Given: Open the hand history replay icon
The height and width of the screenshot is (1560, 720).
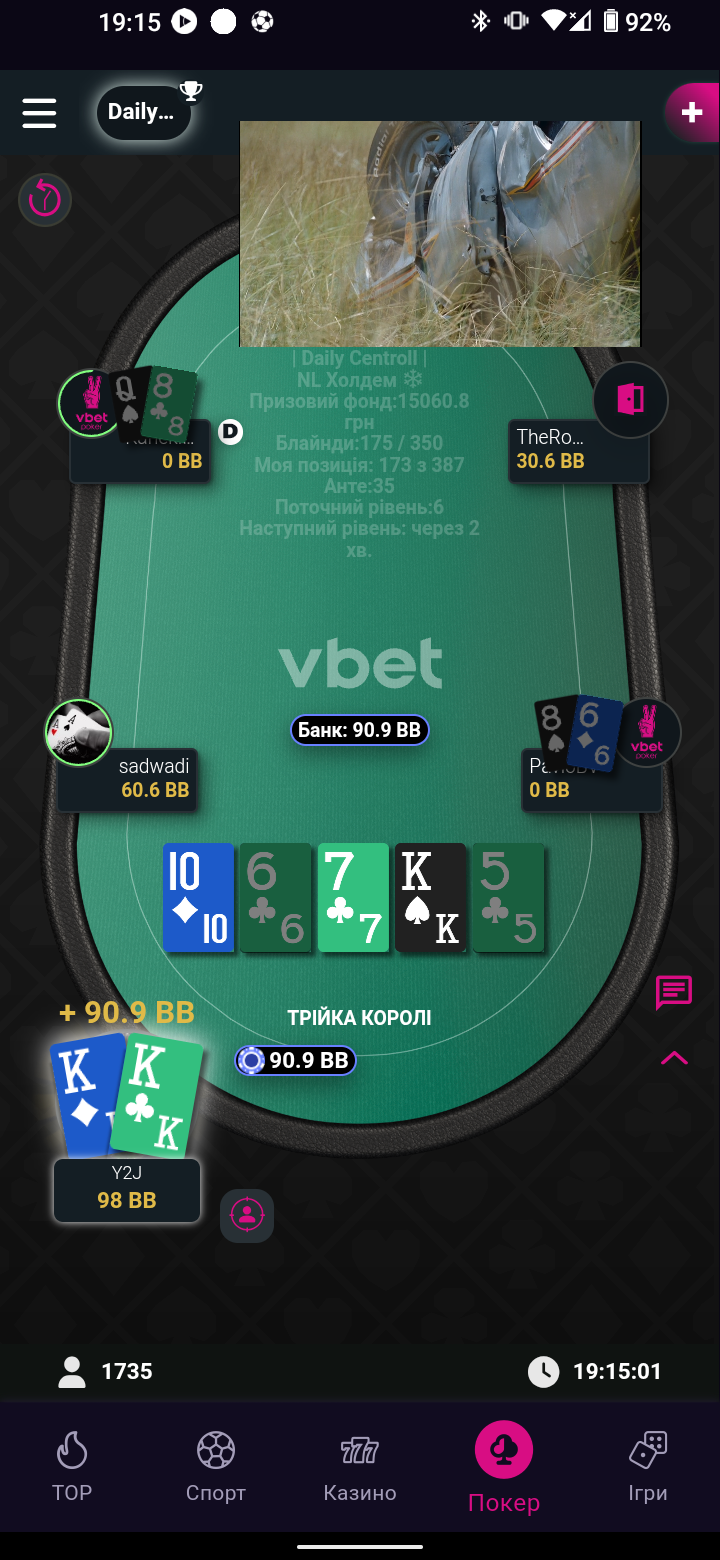Looking at the screenshot, I should [45, 200].
